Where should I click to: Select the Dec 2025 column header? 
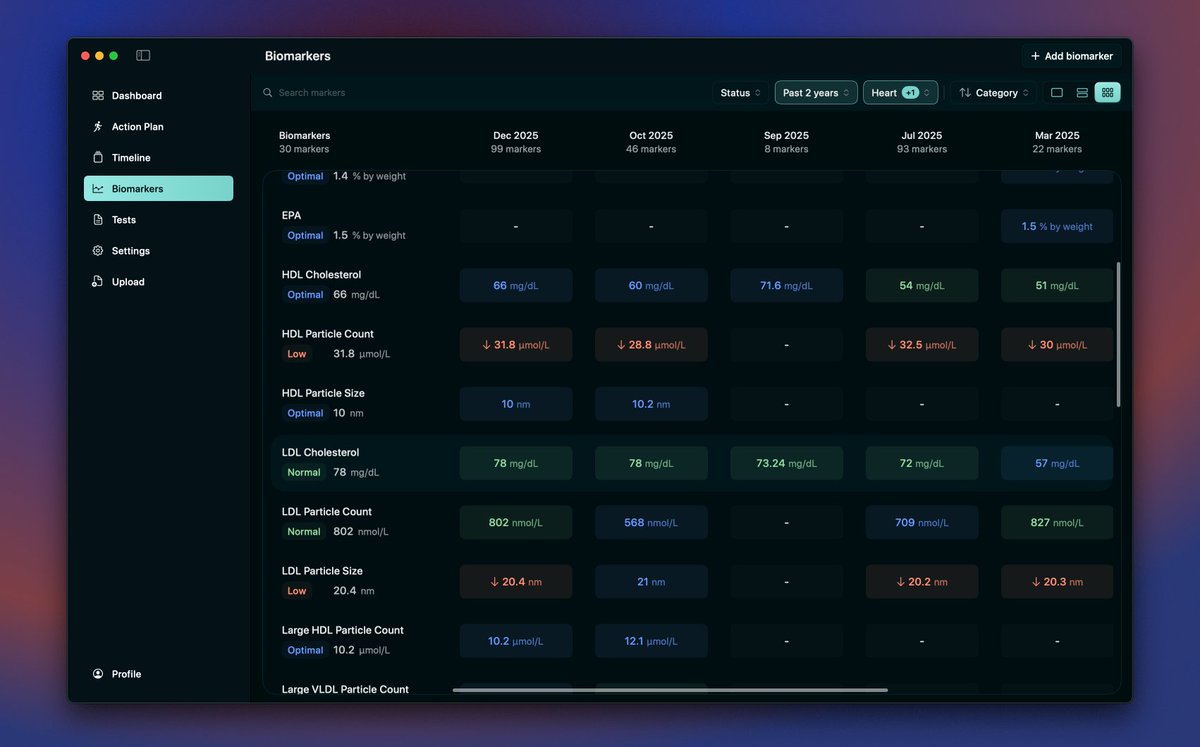(x=515, y=142)
